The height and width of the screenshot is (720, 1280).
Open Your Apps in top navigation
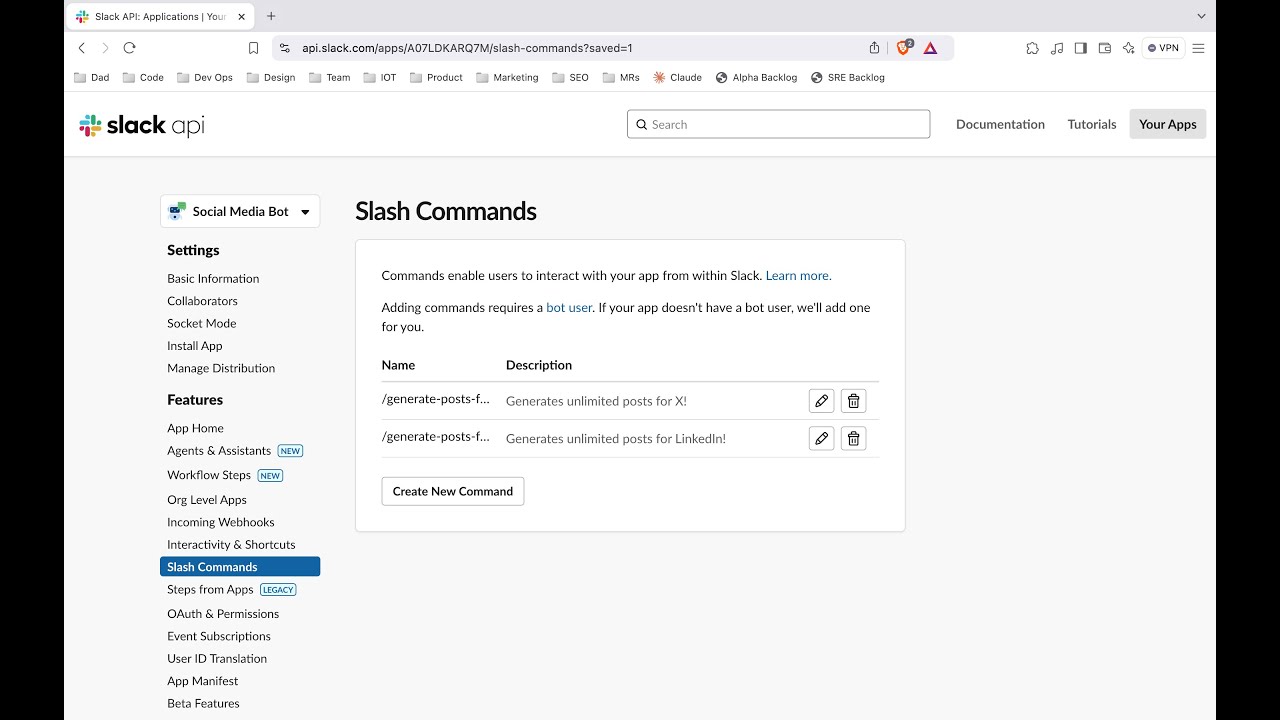[1168, 124]
